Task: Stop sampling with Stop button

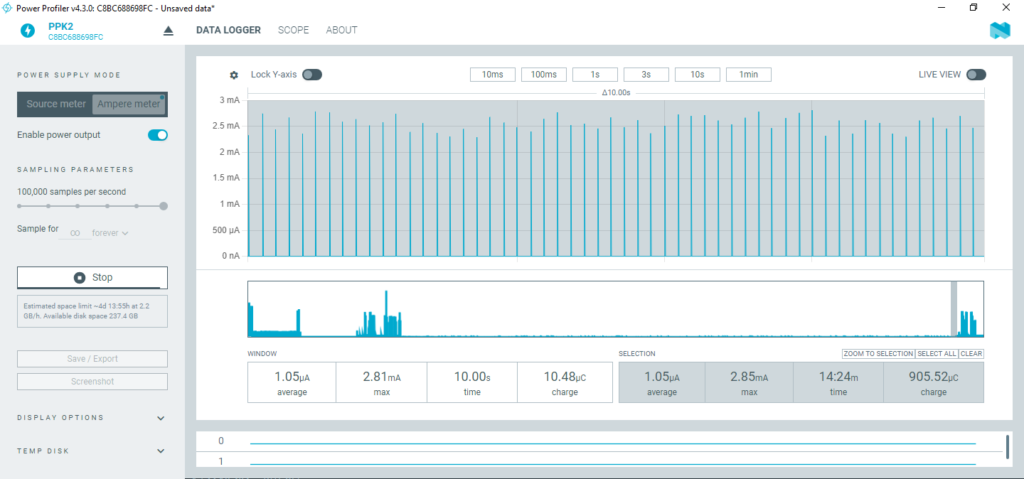Action: tap(92, 278)
